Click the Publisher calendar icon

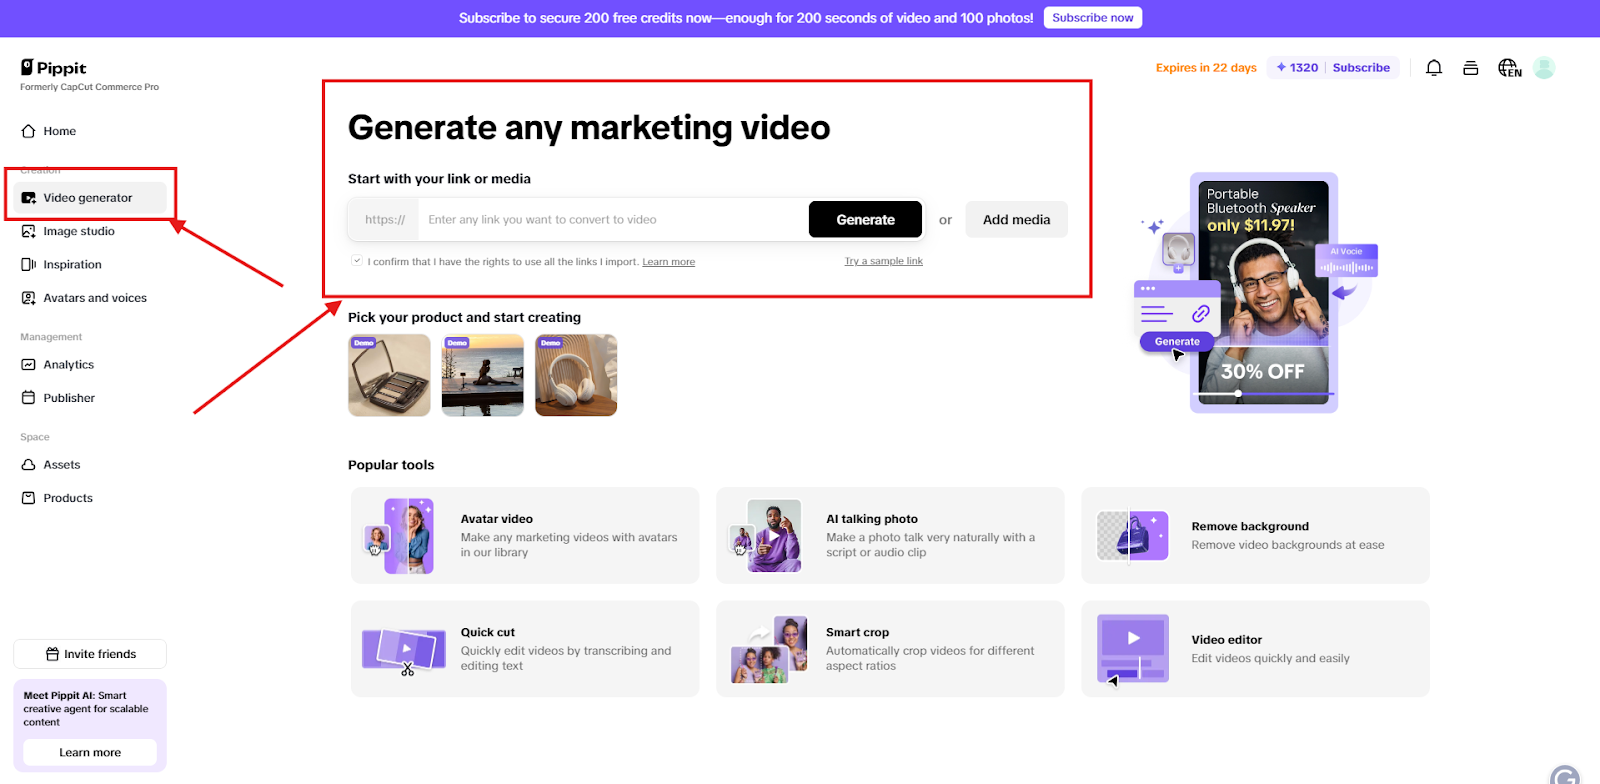28,398
